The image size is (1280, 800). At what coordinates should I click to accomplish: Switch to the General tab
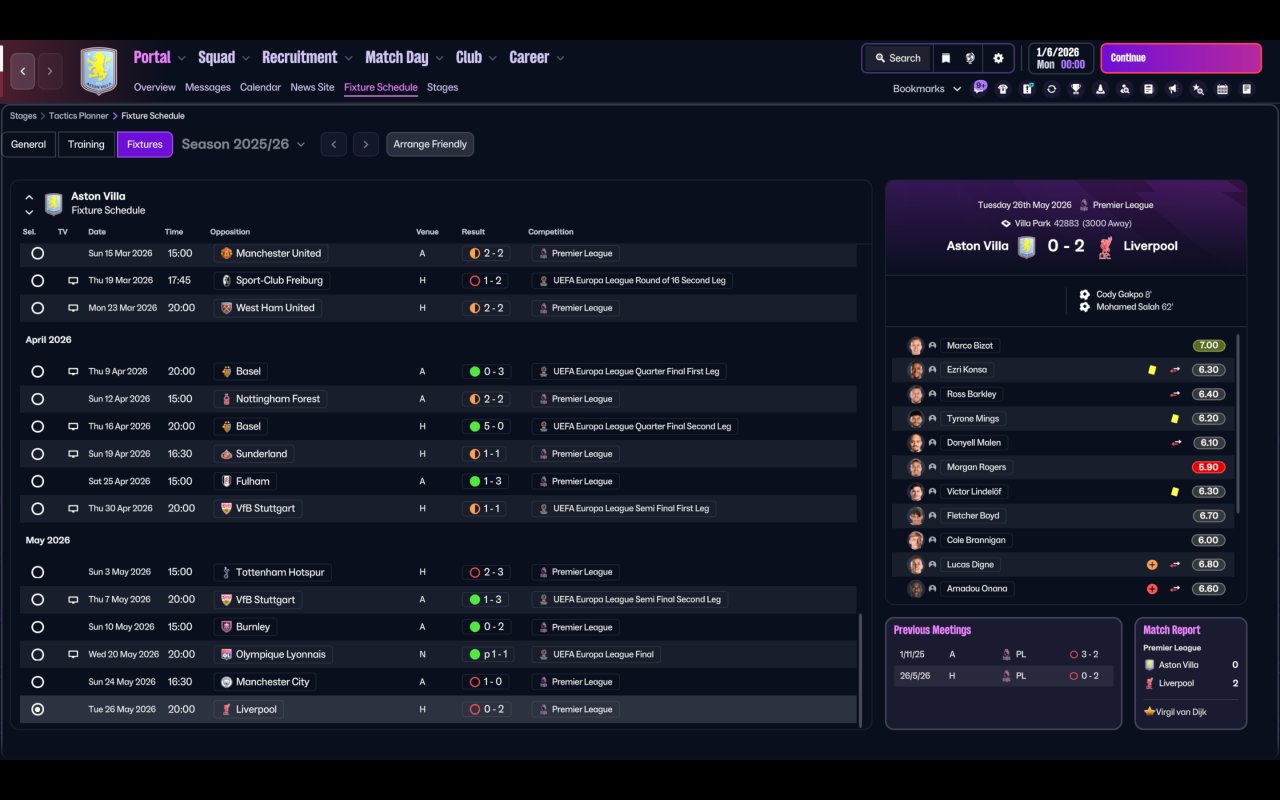tap(28, 144)
